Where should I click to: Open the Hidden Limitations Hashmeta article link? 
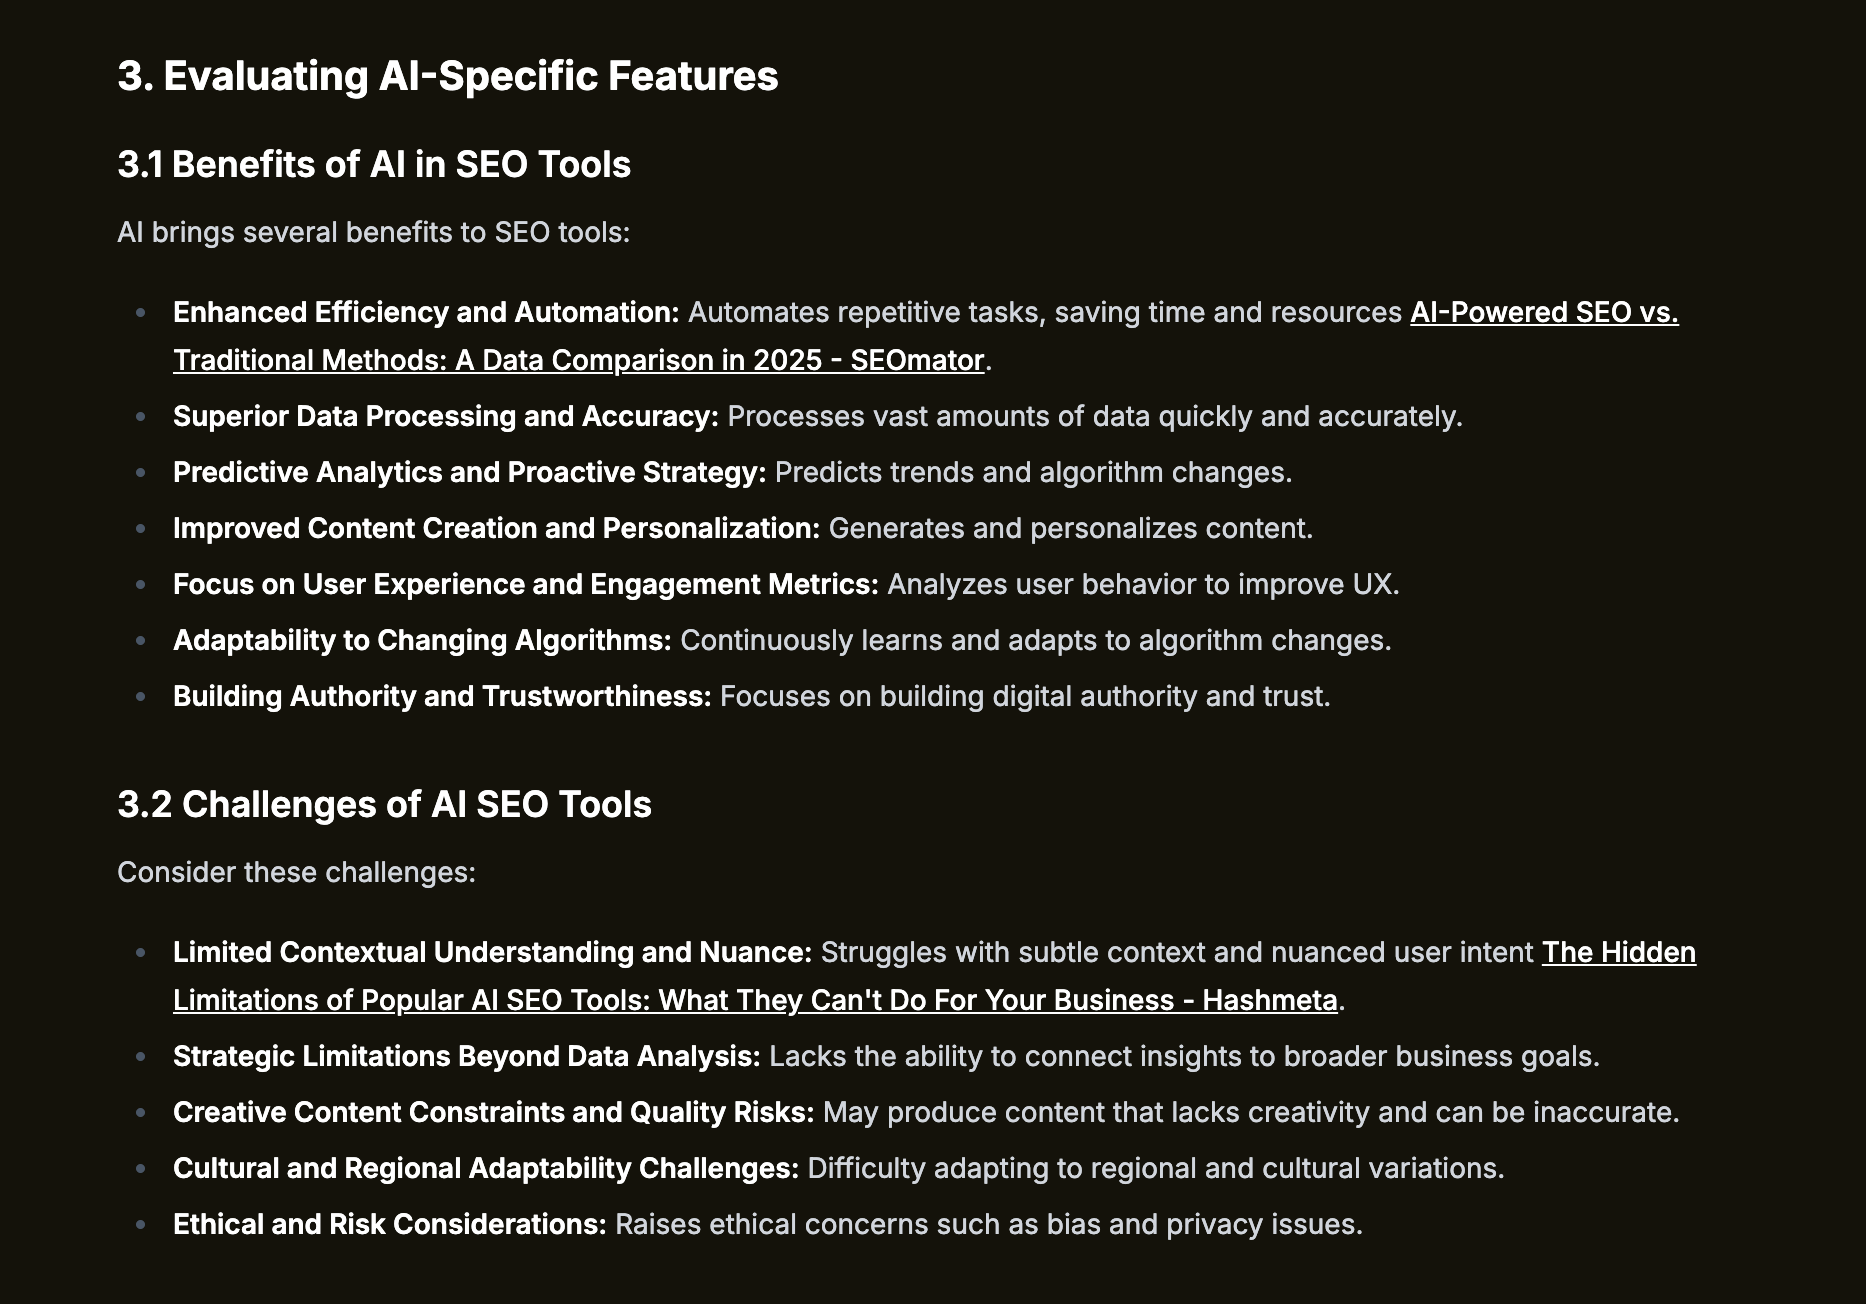click(755, 1000)
